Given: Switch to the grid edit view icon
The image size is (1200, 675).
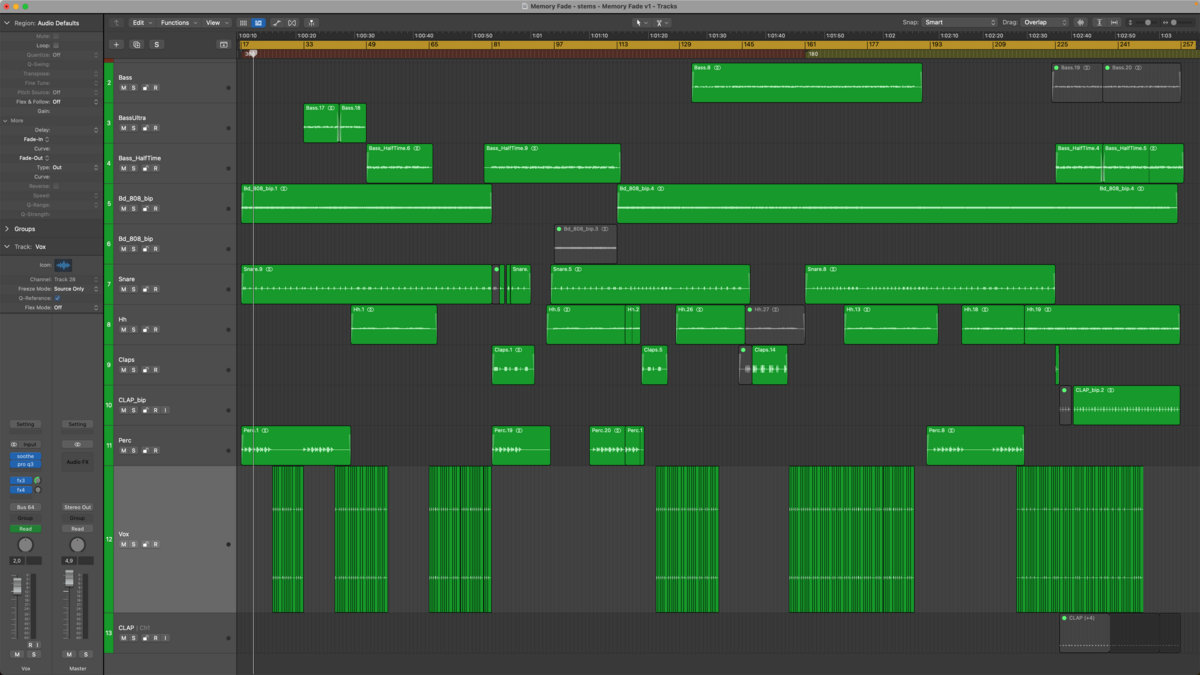Looking at the screenshot, I should coord(244,22).
